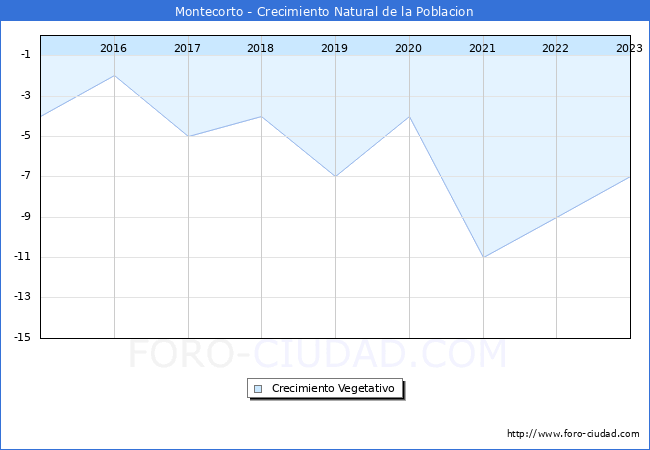Viewport: 650px width, 450px height.
Task: Click the -9 y-axis value
Action: pyautogui.click(x=26, y=216)
